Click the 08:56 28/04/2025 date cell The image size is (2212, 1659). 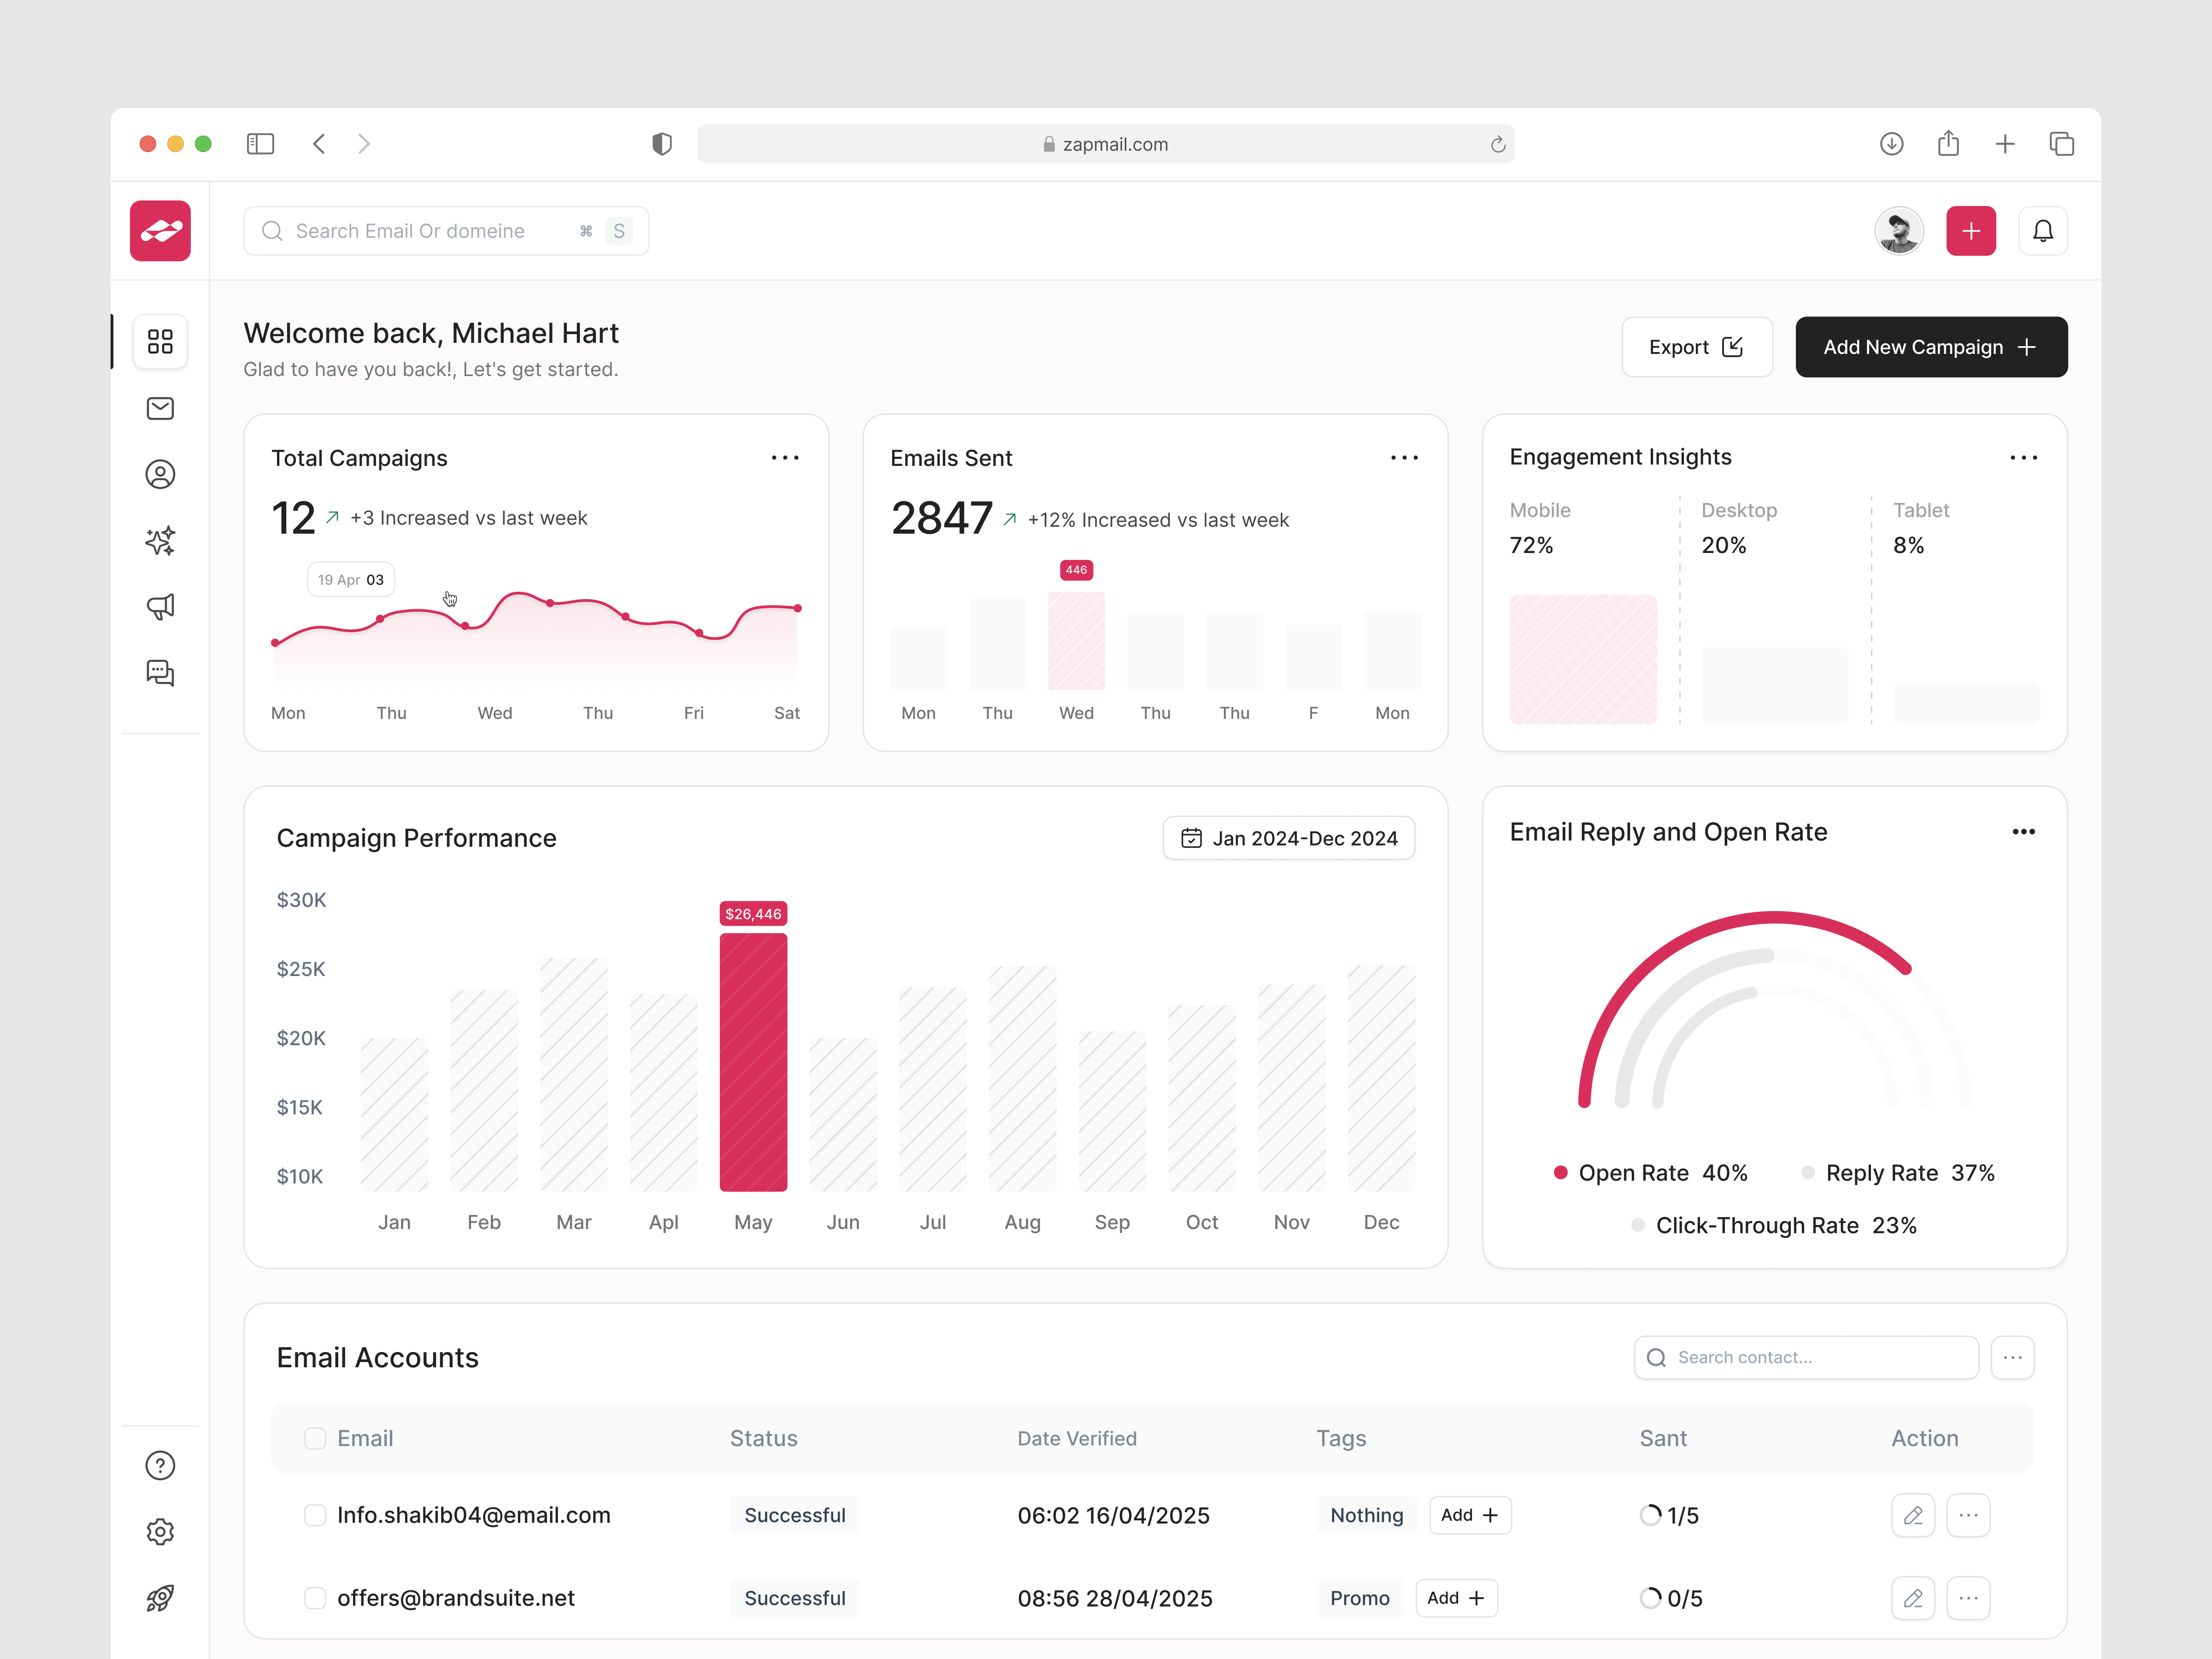pyautogui.click(x=1115, y=1598)
